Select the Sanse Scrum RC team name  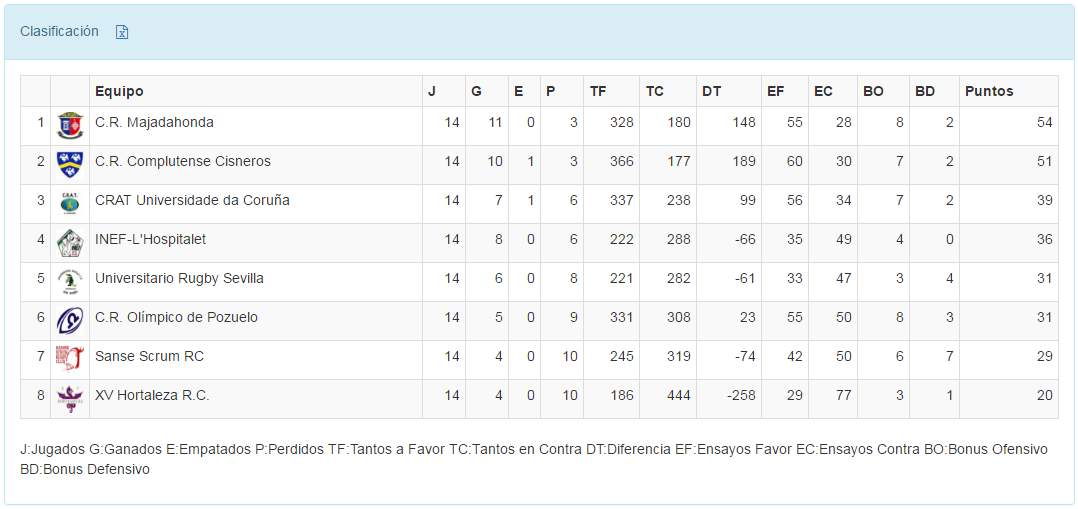[x=149, y=357]
